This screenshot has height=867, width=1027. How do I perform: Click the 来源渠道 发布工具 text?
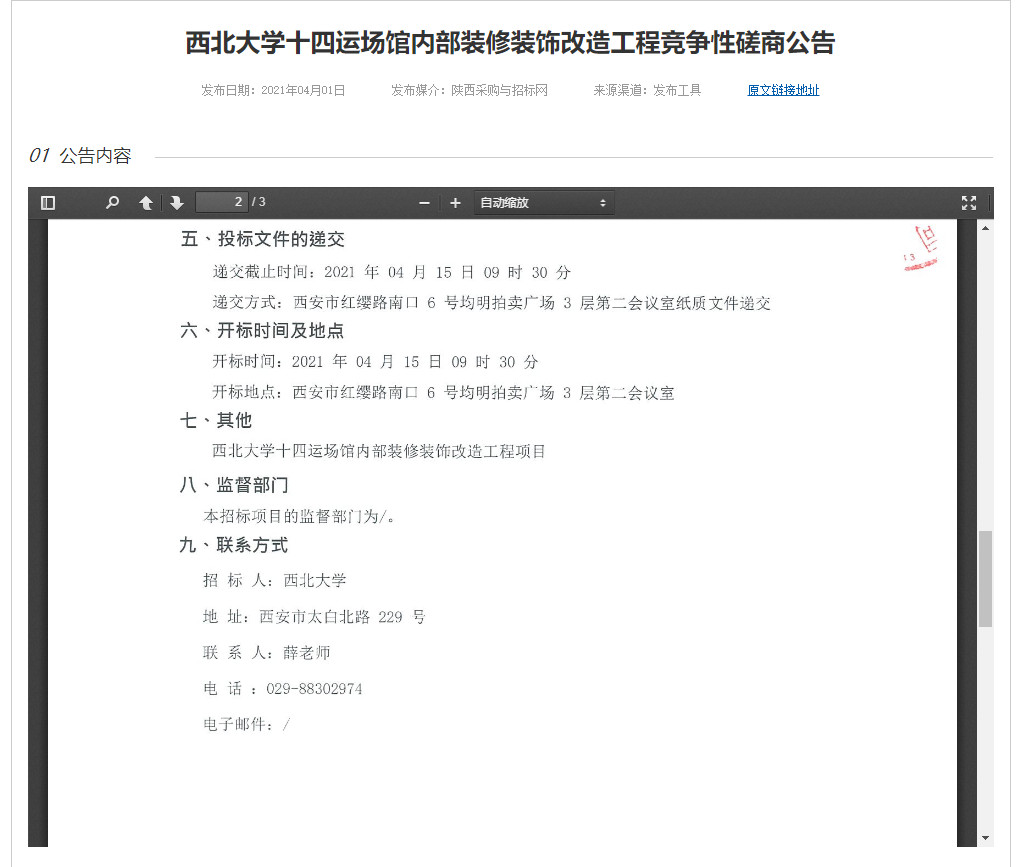pyautogui.click(x=647, y=90)
